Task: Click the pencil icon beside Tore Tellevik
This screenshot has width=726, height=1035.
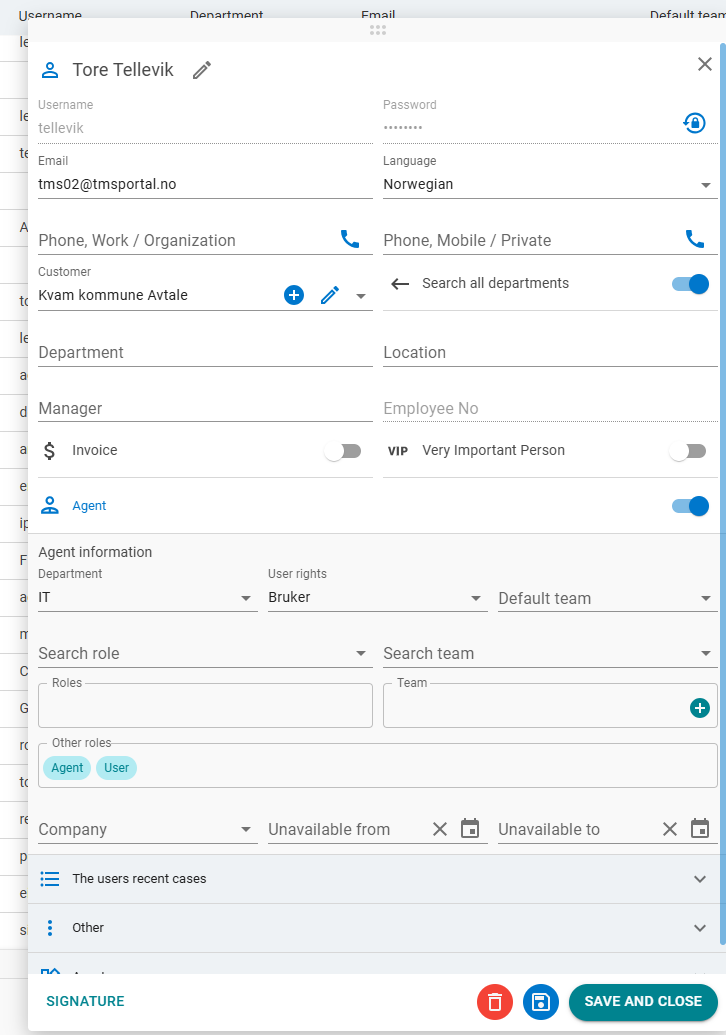Action: pos(202,70)
